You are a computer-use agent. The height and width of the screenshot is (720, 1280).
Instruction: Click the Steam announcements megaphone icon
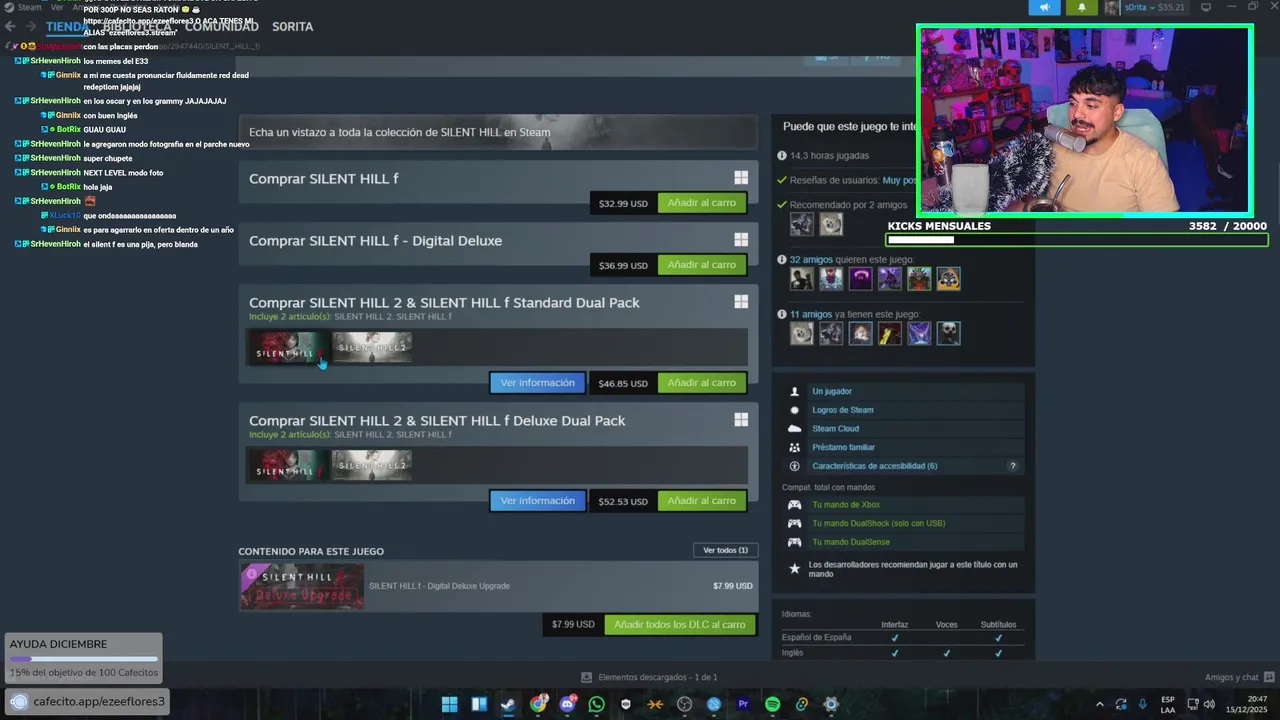click(1044, 7)
